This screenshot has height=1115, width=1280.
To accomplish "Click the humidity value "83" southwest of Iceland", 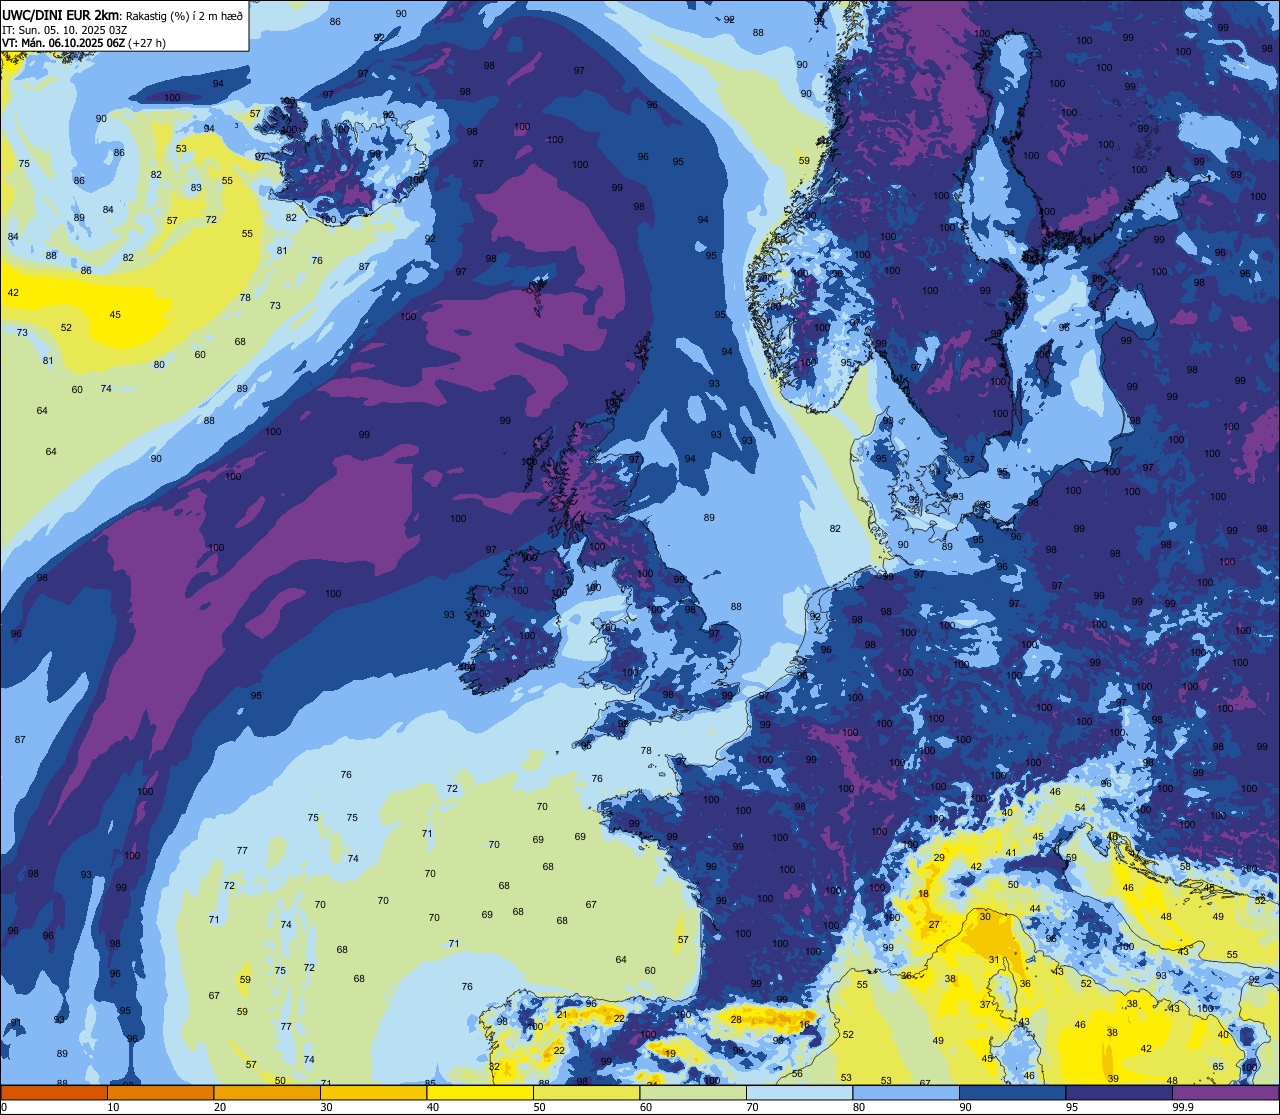I will pyautogui.click(x=196, y=188).
